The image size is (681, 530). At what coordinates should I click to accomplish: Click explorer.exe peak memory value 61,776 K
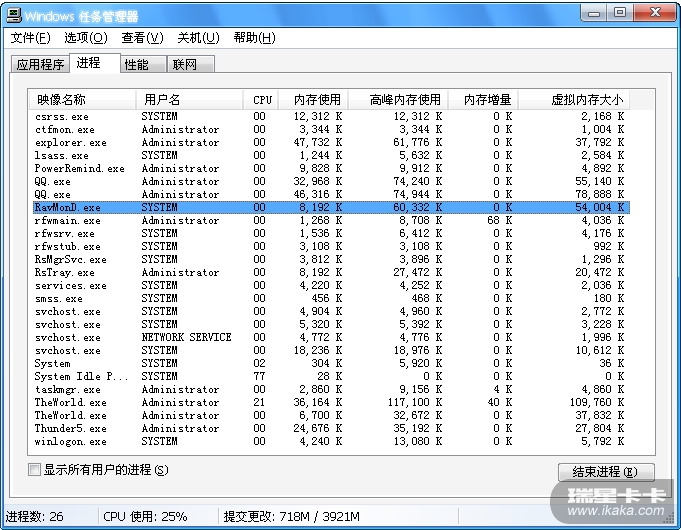tap(418, 142)
